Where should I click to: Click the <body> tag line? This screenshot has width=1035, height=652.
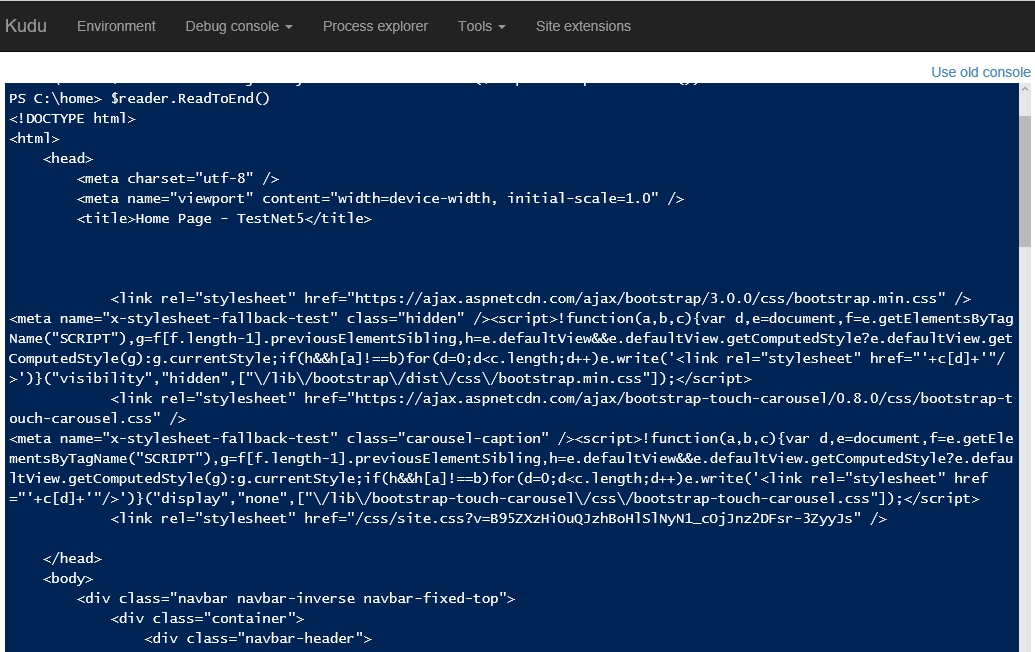click(x=68, y=579)
